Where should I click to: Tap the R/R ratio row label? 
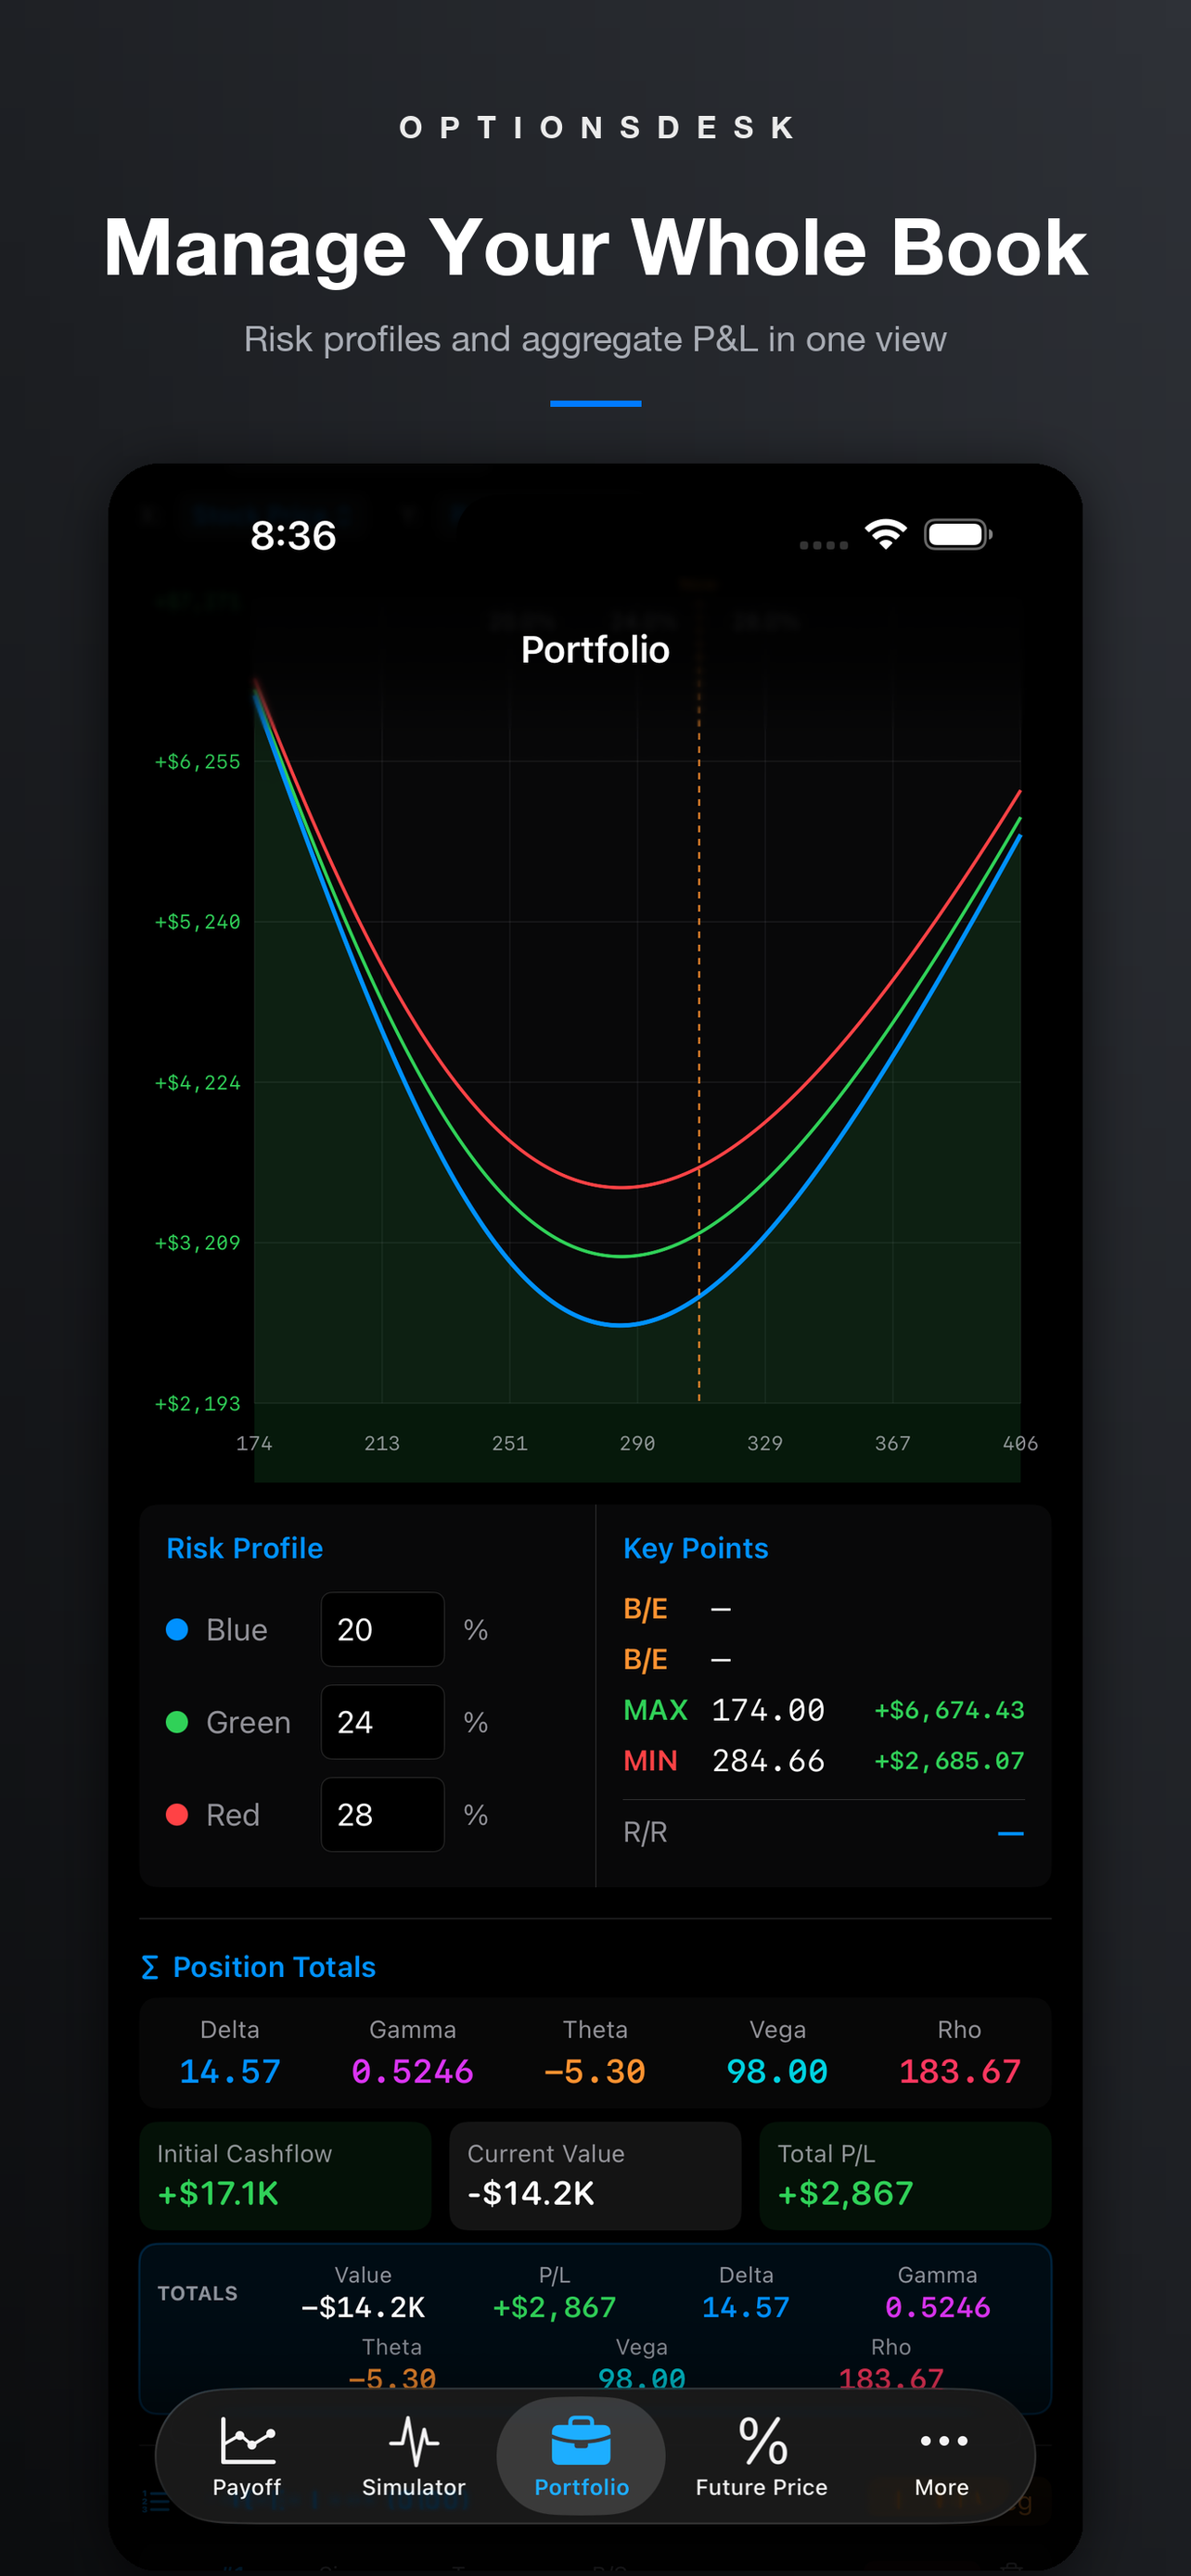(x=645, y=1832)
